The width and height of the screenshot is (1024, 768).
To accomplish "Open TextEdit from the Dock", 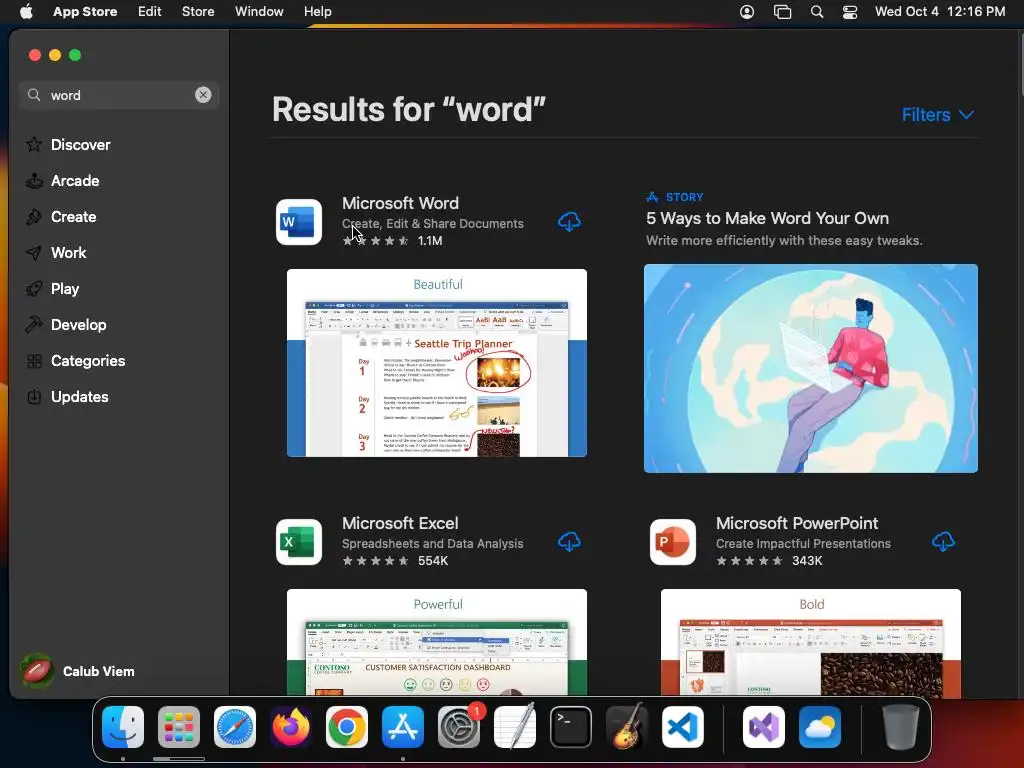I will 515,727.
